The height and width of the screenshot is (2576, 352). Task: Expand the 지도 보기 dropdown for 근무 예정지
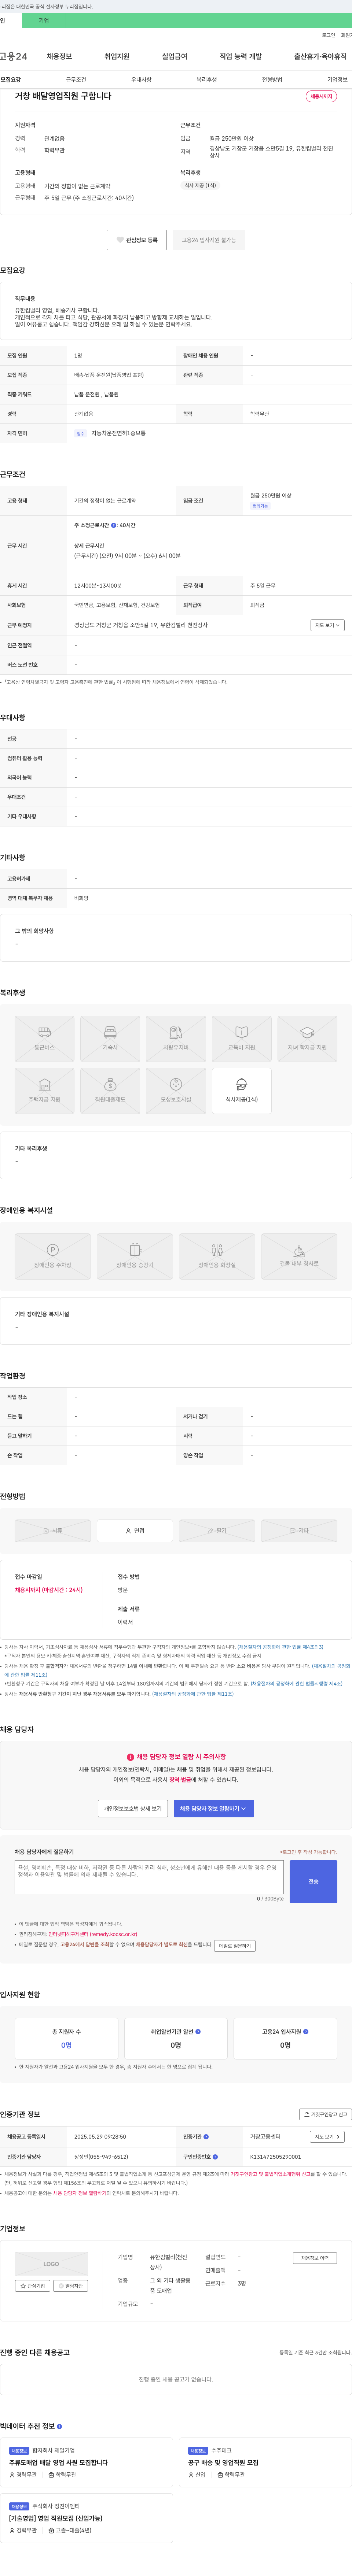327,625
